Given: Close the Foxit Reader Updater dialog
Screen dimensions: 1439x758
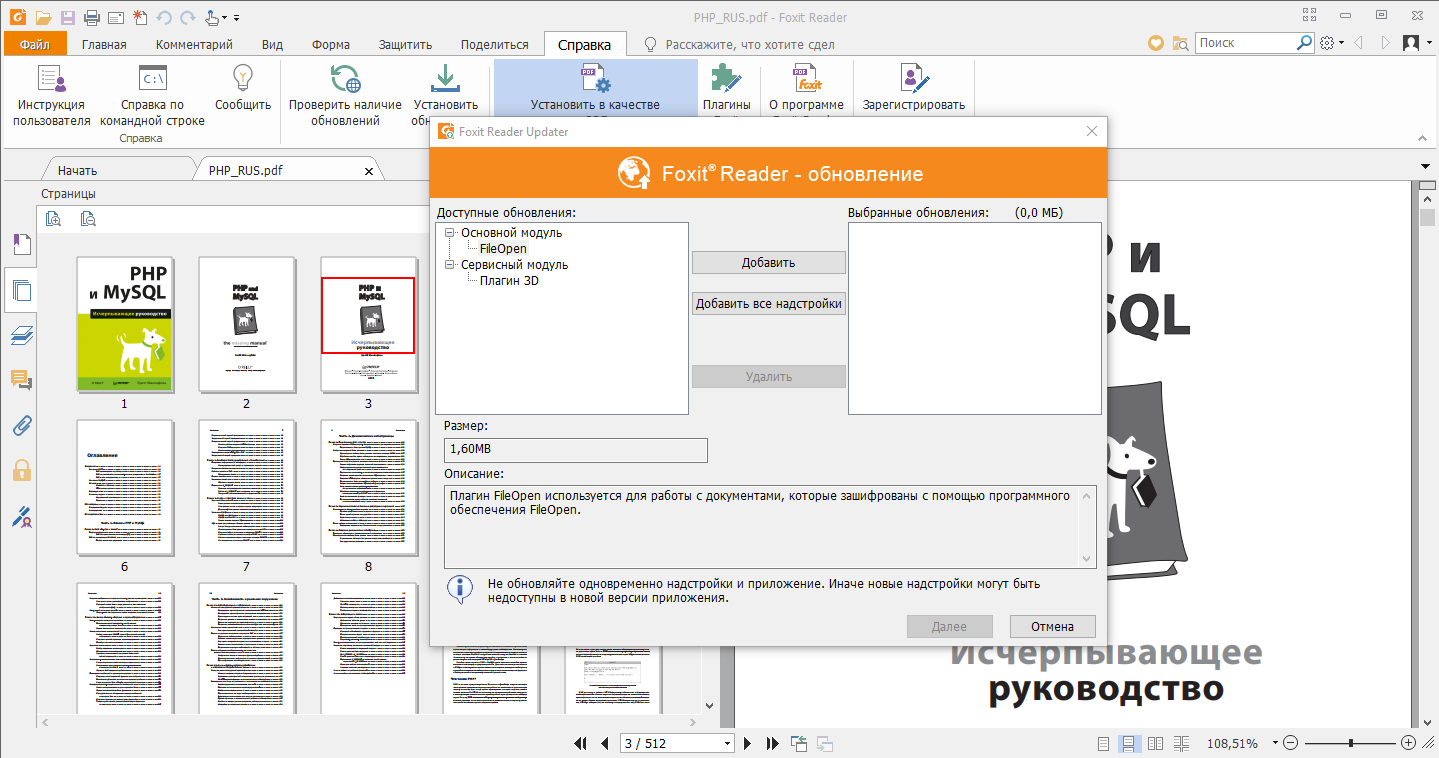Looking at the screenshot, I should 1092,131.
